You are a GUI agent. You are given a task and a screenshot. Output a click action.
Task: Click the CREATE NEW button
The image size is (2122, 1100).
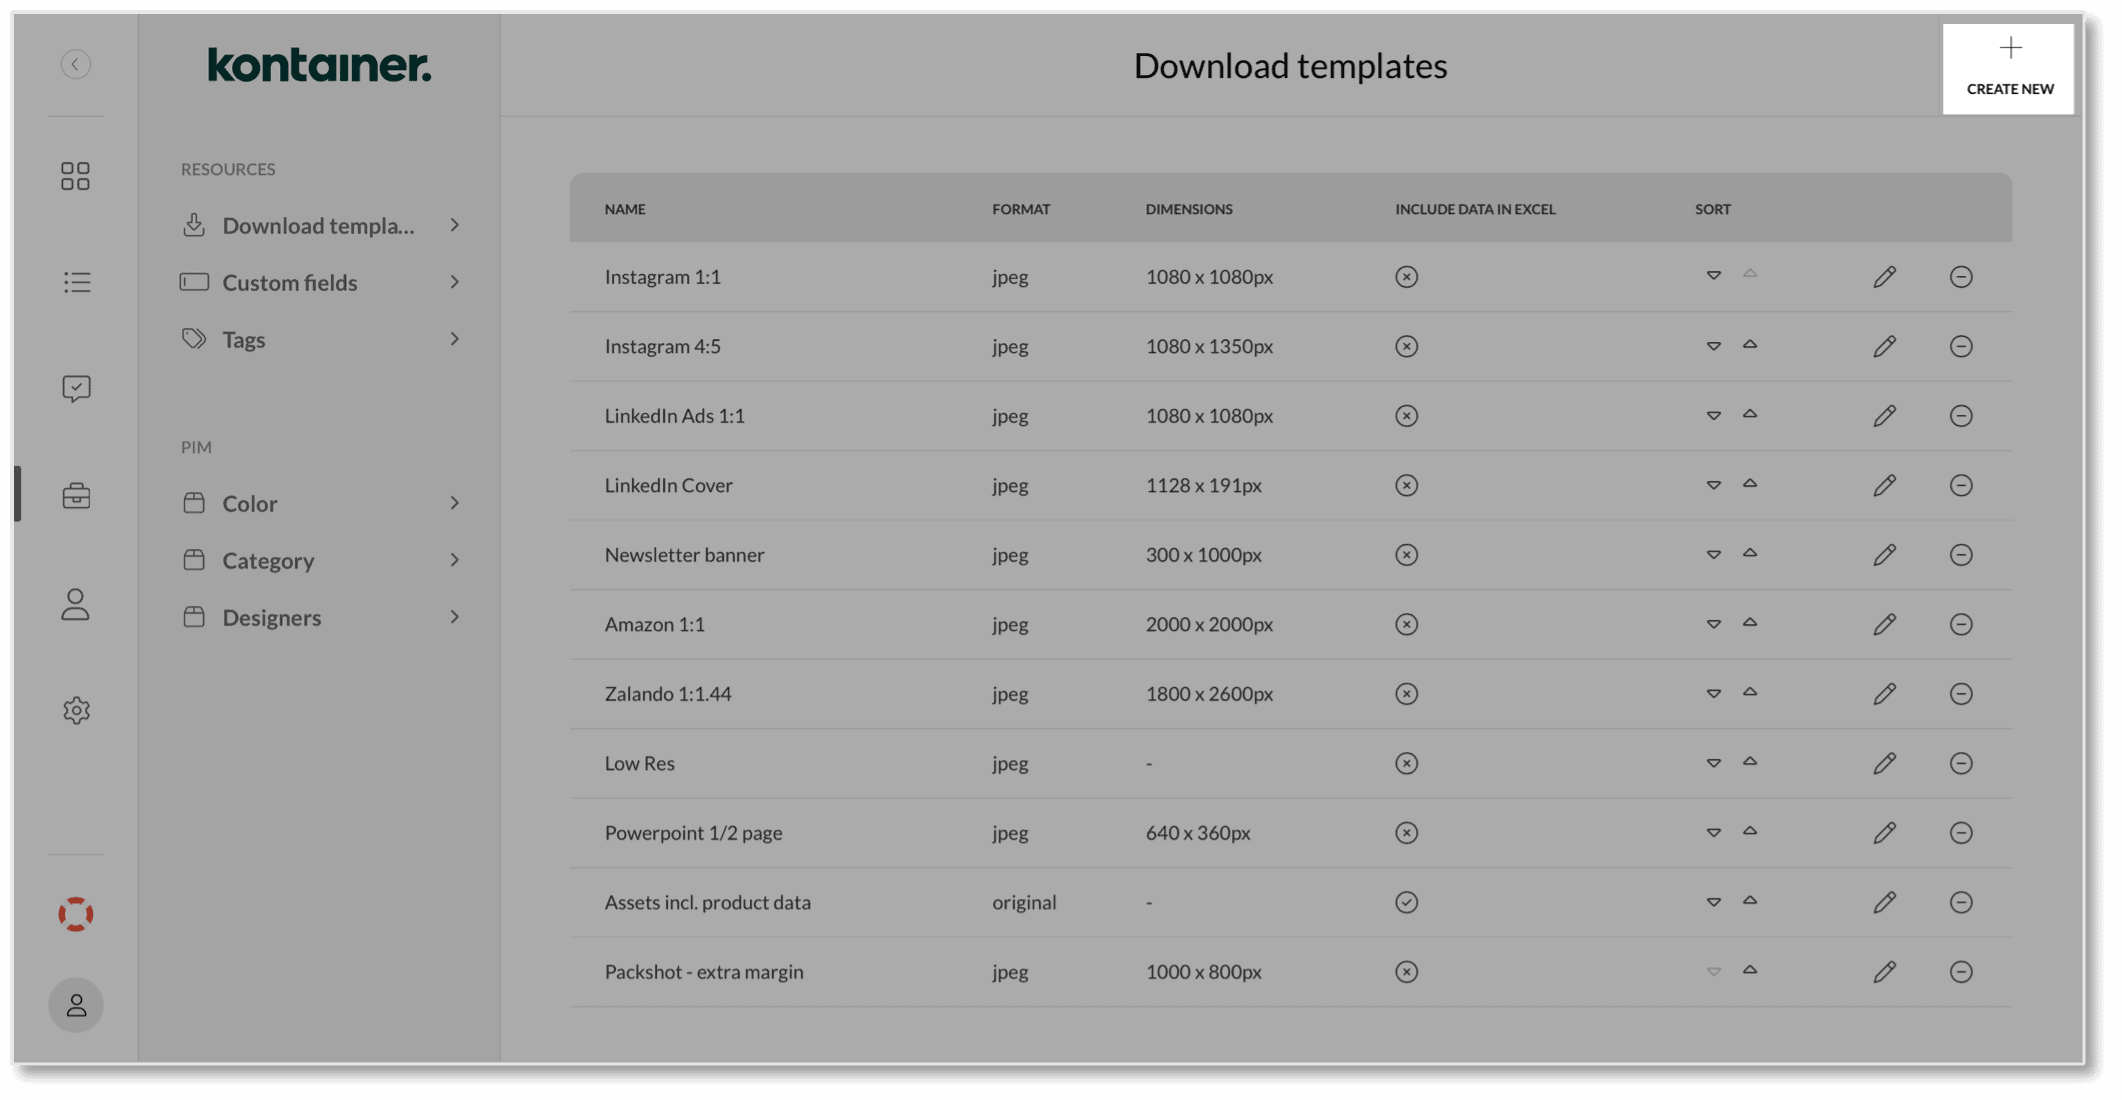(x=2008, y=67)
